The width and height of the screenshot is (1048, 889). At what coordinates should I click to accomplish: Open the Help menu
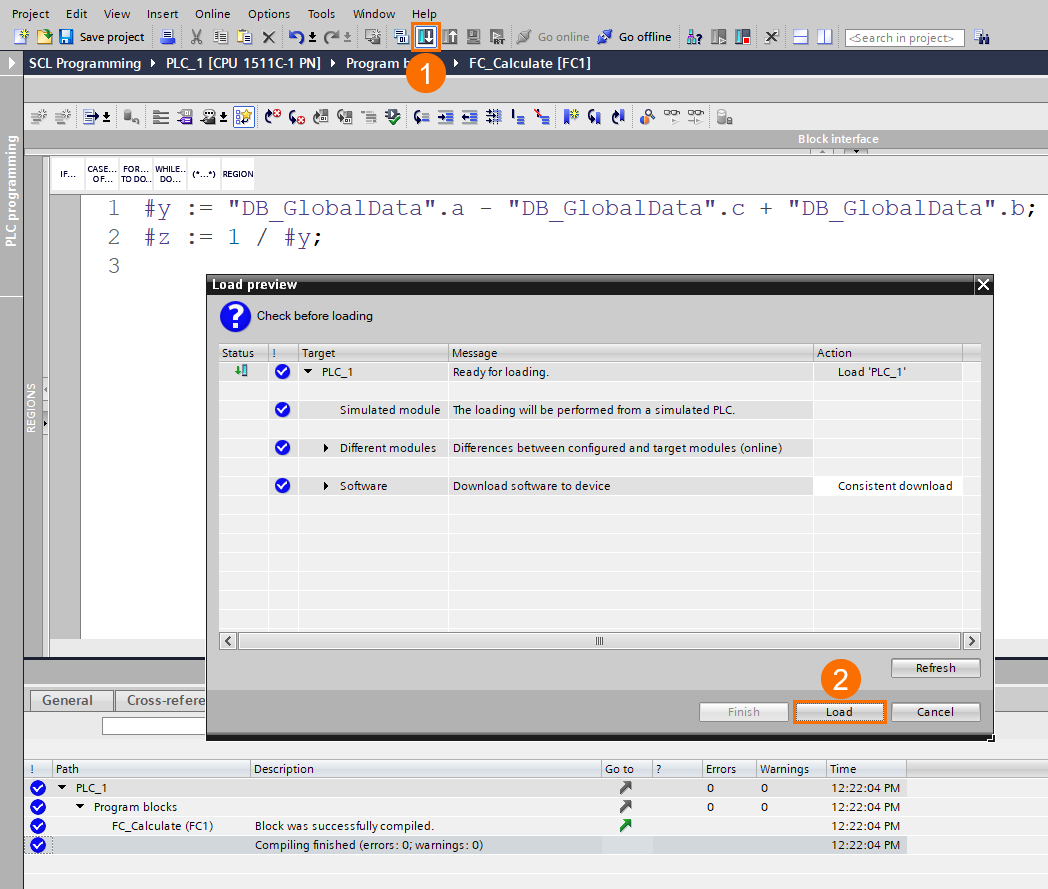coord(424,13)
